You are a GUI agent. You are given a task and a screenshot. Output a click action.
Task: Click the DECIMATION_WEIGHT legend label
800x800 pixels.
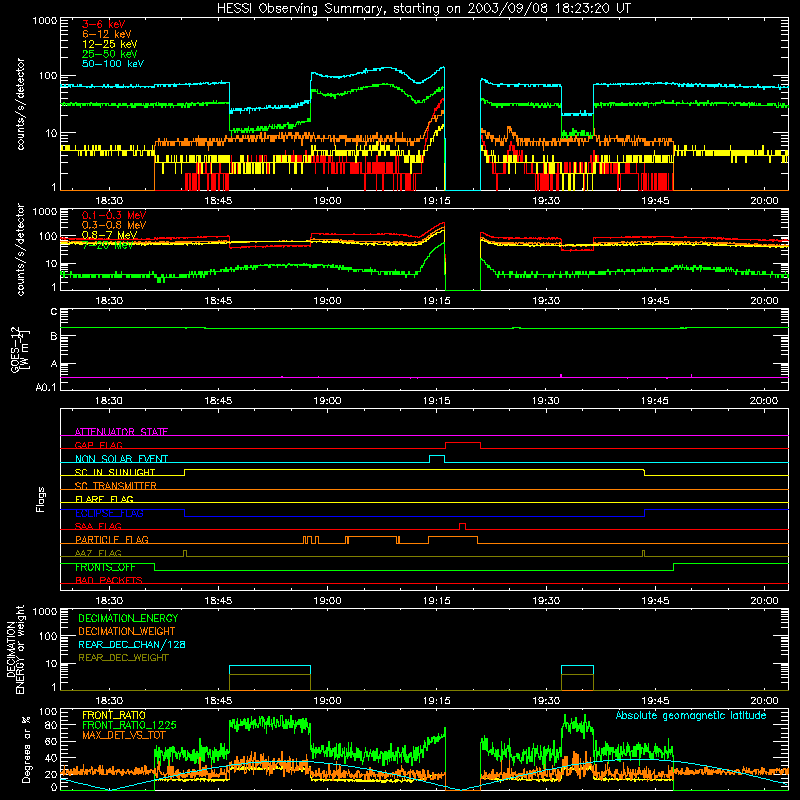(x=127, y=631)
